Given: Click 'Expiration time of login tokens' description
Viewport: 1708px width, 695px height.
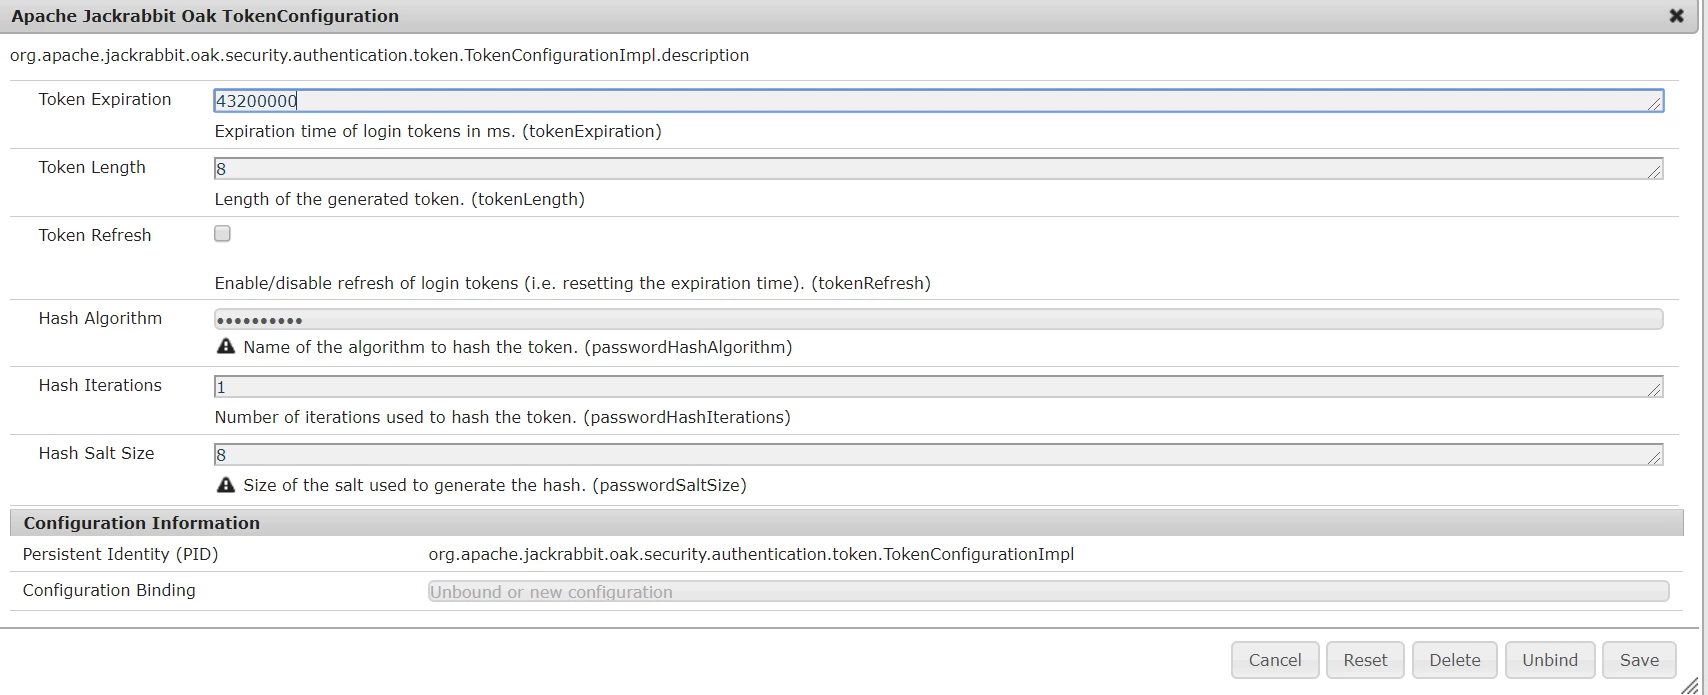Looking at the screenshot, I should click(438, 131).
